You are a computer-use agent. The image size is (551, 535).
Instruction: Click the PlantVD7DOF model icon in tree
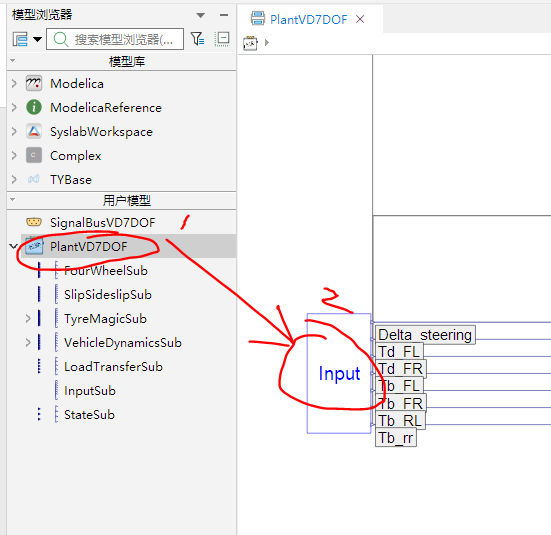34,246
